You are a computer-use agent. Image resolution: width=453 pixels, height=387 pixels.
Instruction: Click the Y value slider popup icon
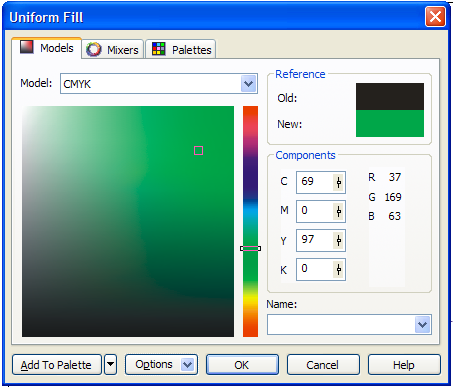click(339, 240)
